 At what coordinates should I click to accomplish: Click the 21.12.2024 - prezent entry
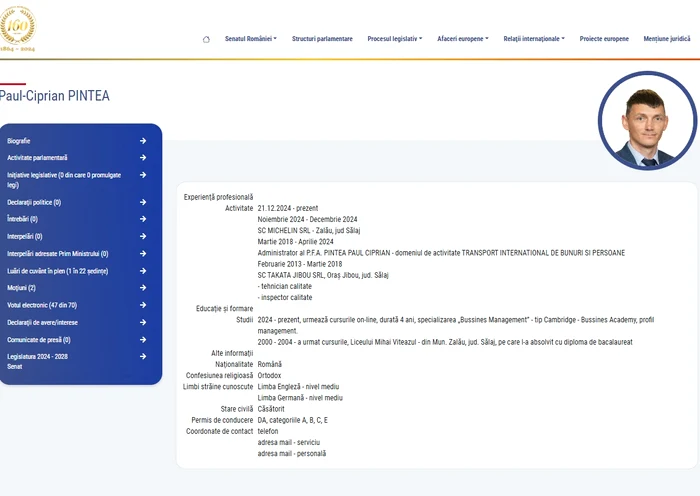[x=288, y=208]
